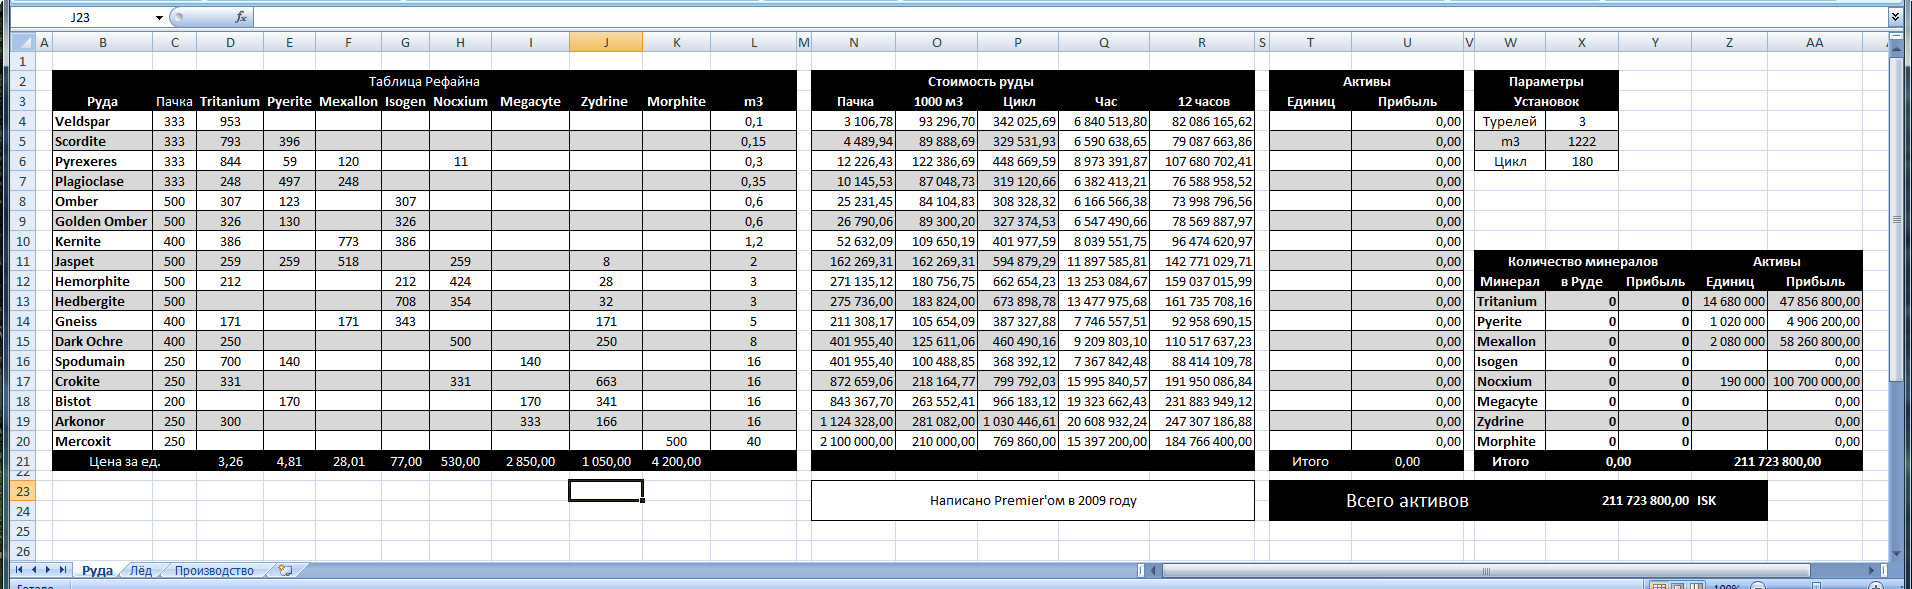Image resolution: width=1912 pixels, height=589 pixels.
Task: Click the formula bar input area
Action: click(1070, 17)
